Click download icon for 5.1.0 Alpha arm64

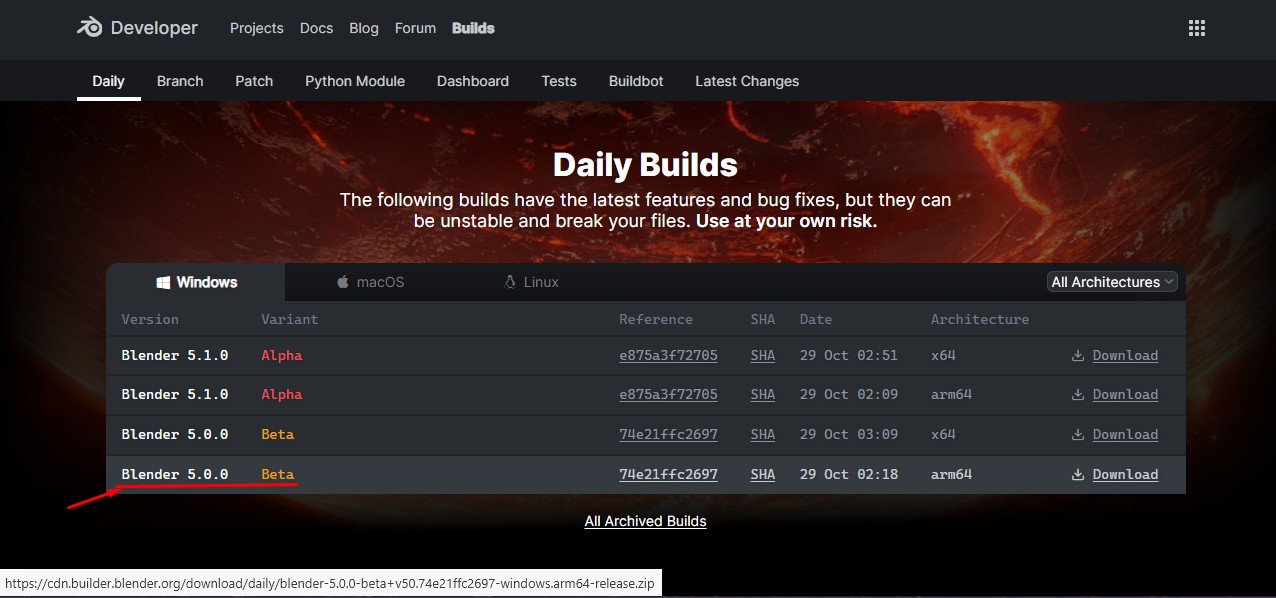pos(1078,394)
